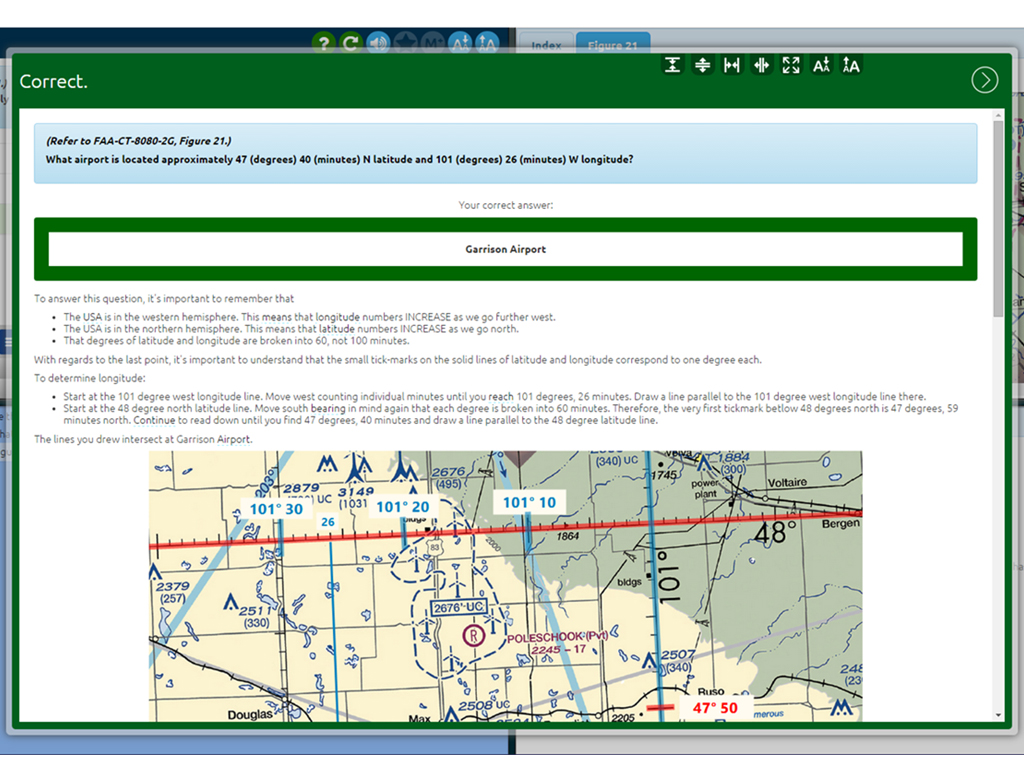
Task: Decrease font size in the green dialog header
Action: pos(821,65)
